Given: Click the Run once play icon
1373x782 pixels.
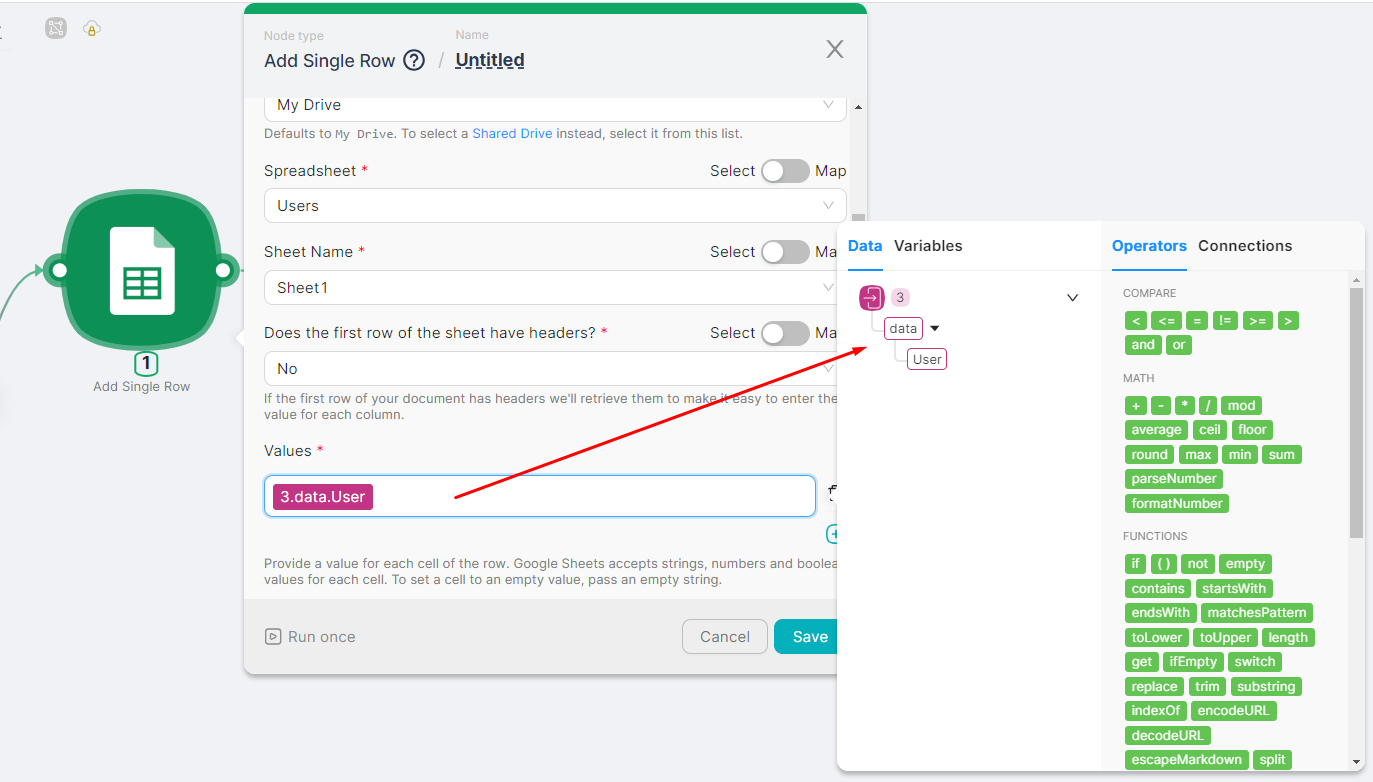Looking at the screenshot, I should [272, 637].
